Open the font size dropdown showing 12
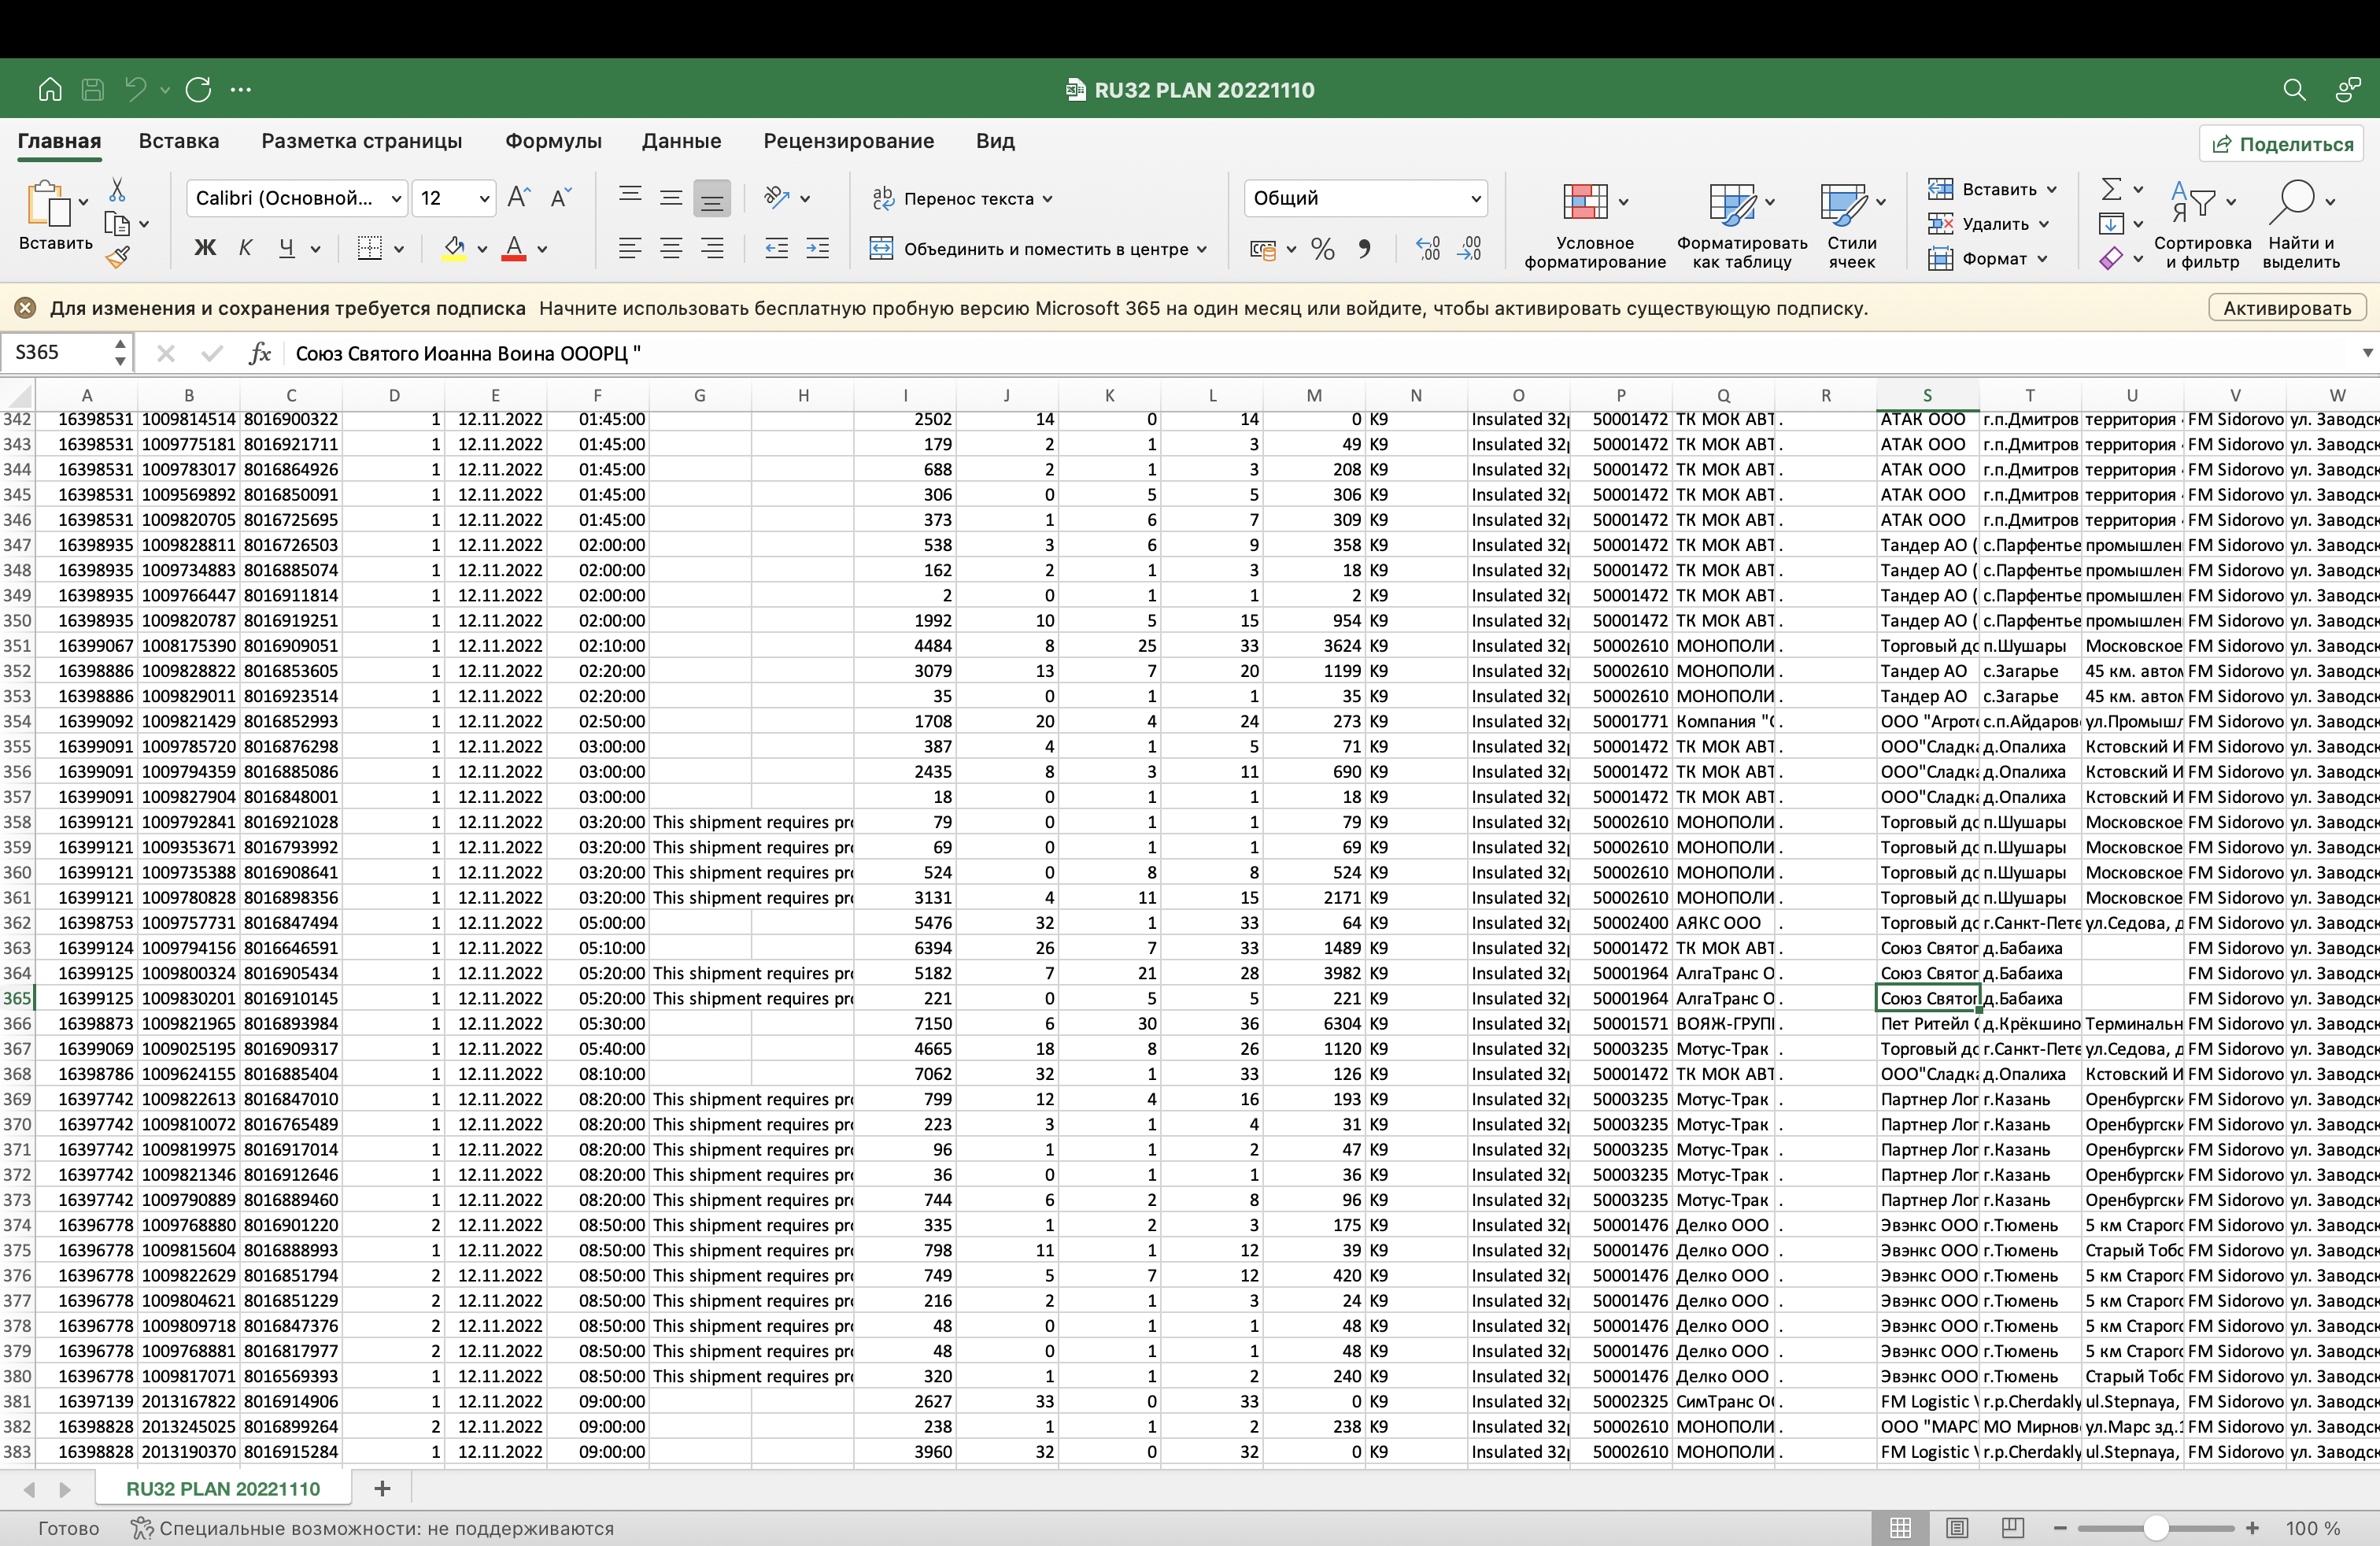This screenshot has height=1546, width=2380. [x=454, y=198]
